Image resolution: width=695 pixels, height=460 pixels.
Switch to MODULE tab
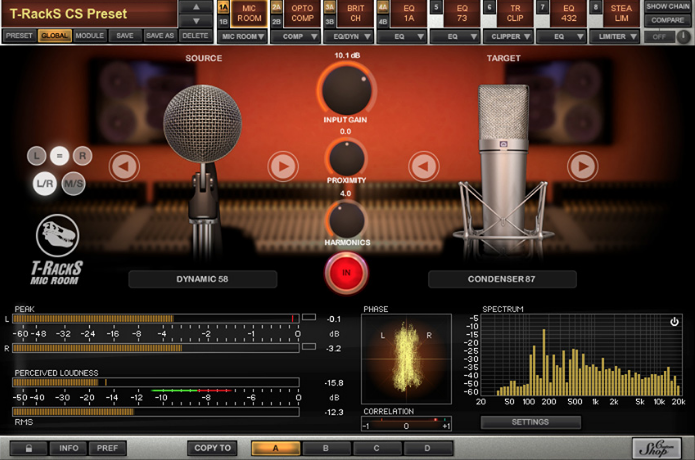point(90,35)
